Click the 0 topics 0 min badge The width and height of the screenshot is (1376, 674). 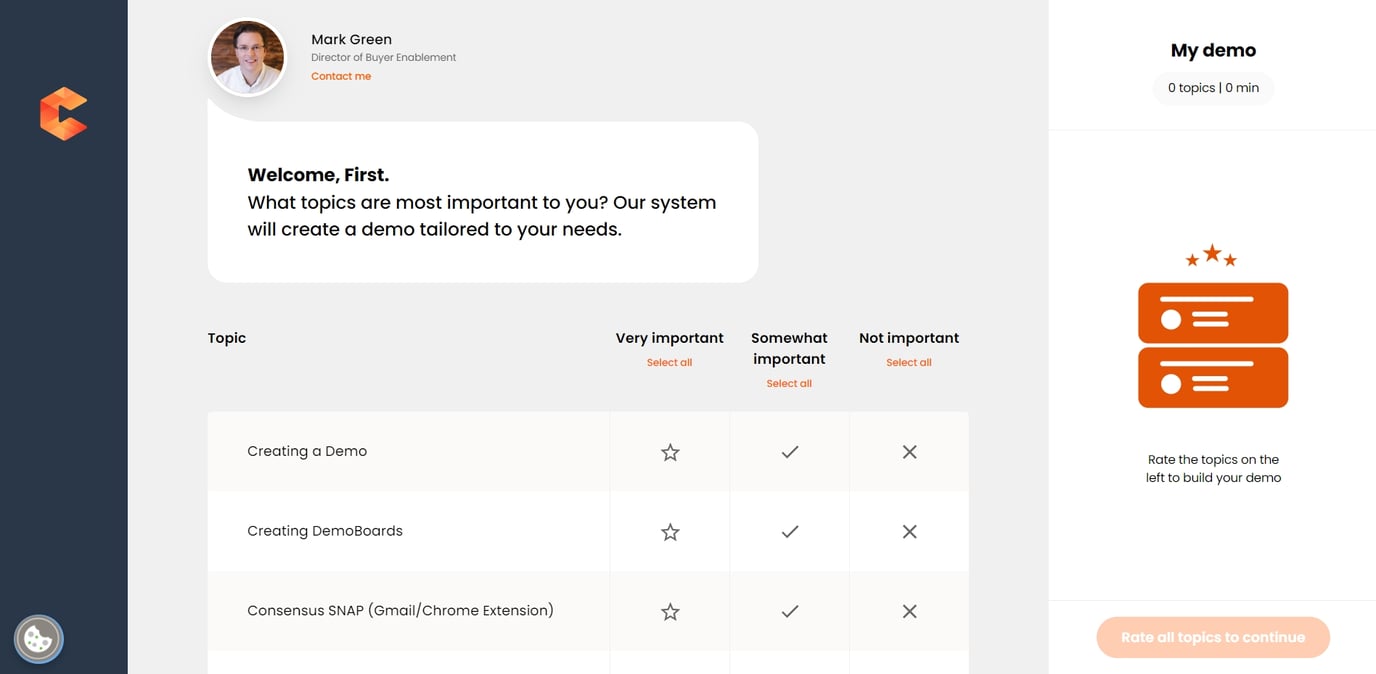1213,88
